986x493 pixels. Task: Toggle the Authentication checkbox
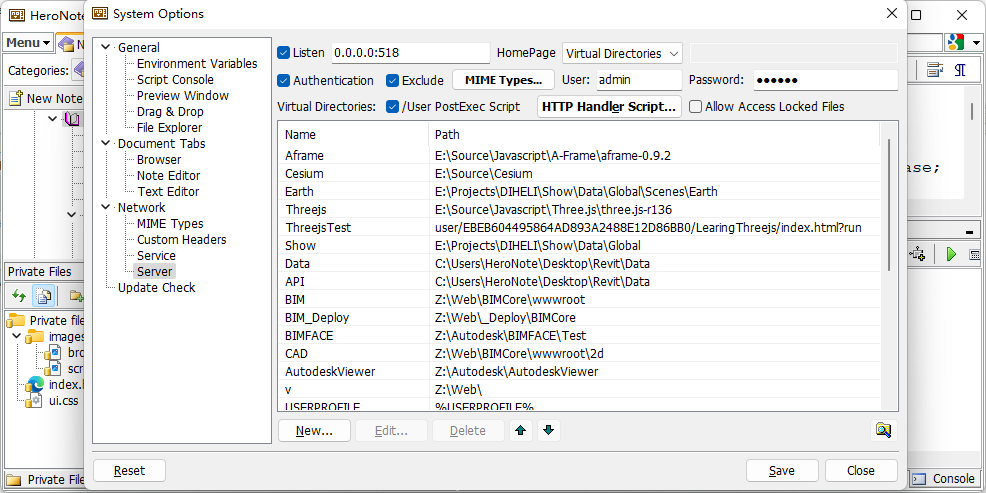click(284, 80)
